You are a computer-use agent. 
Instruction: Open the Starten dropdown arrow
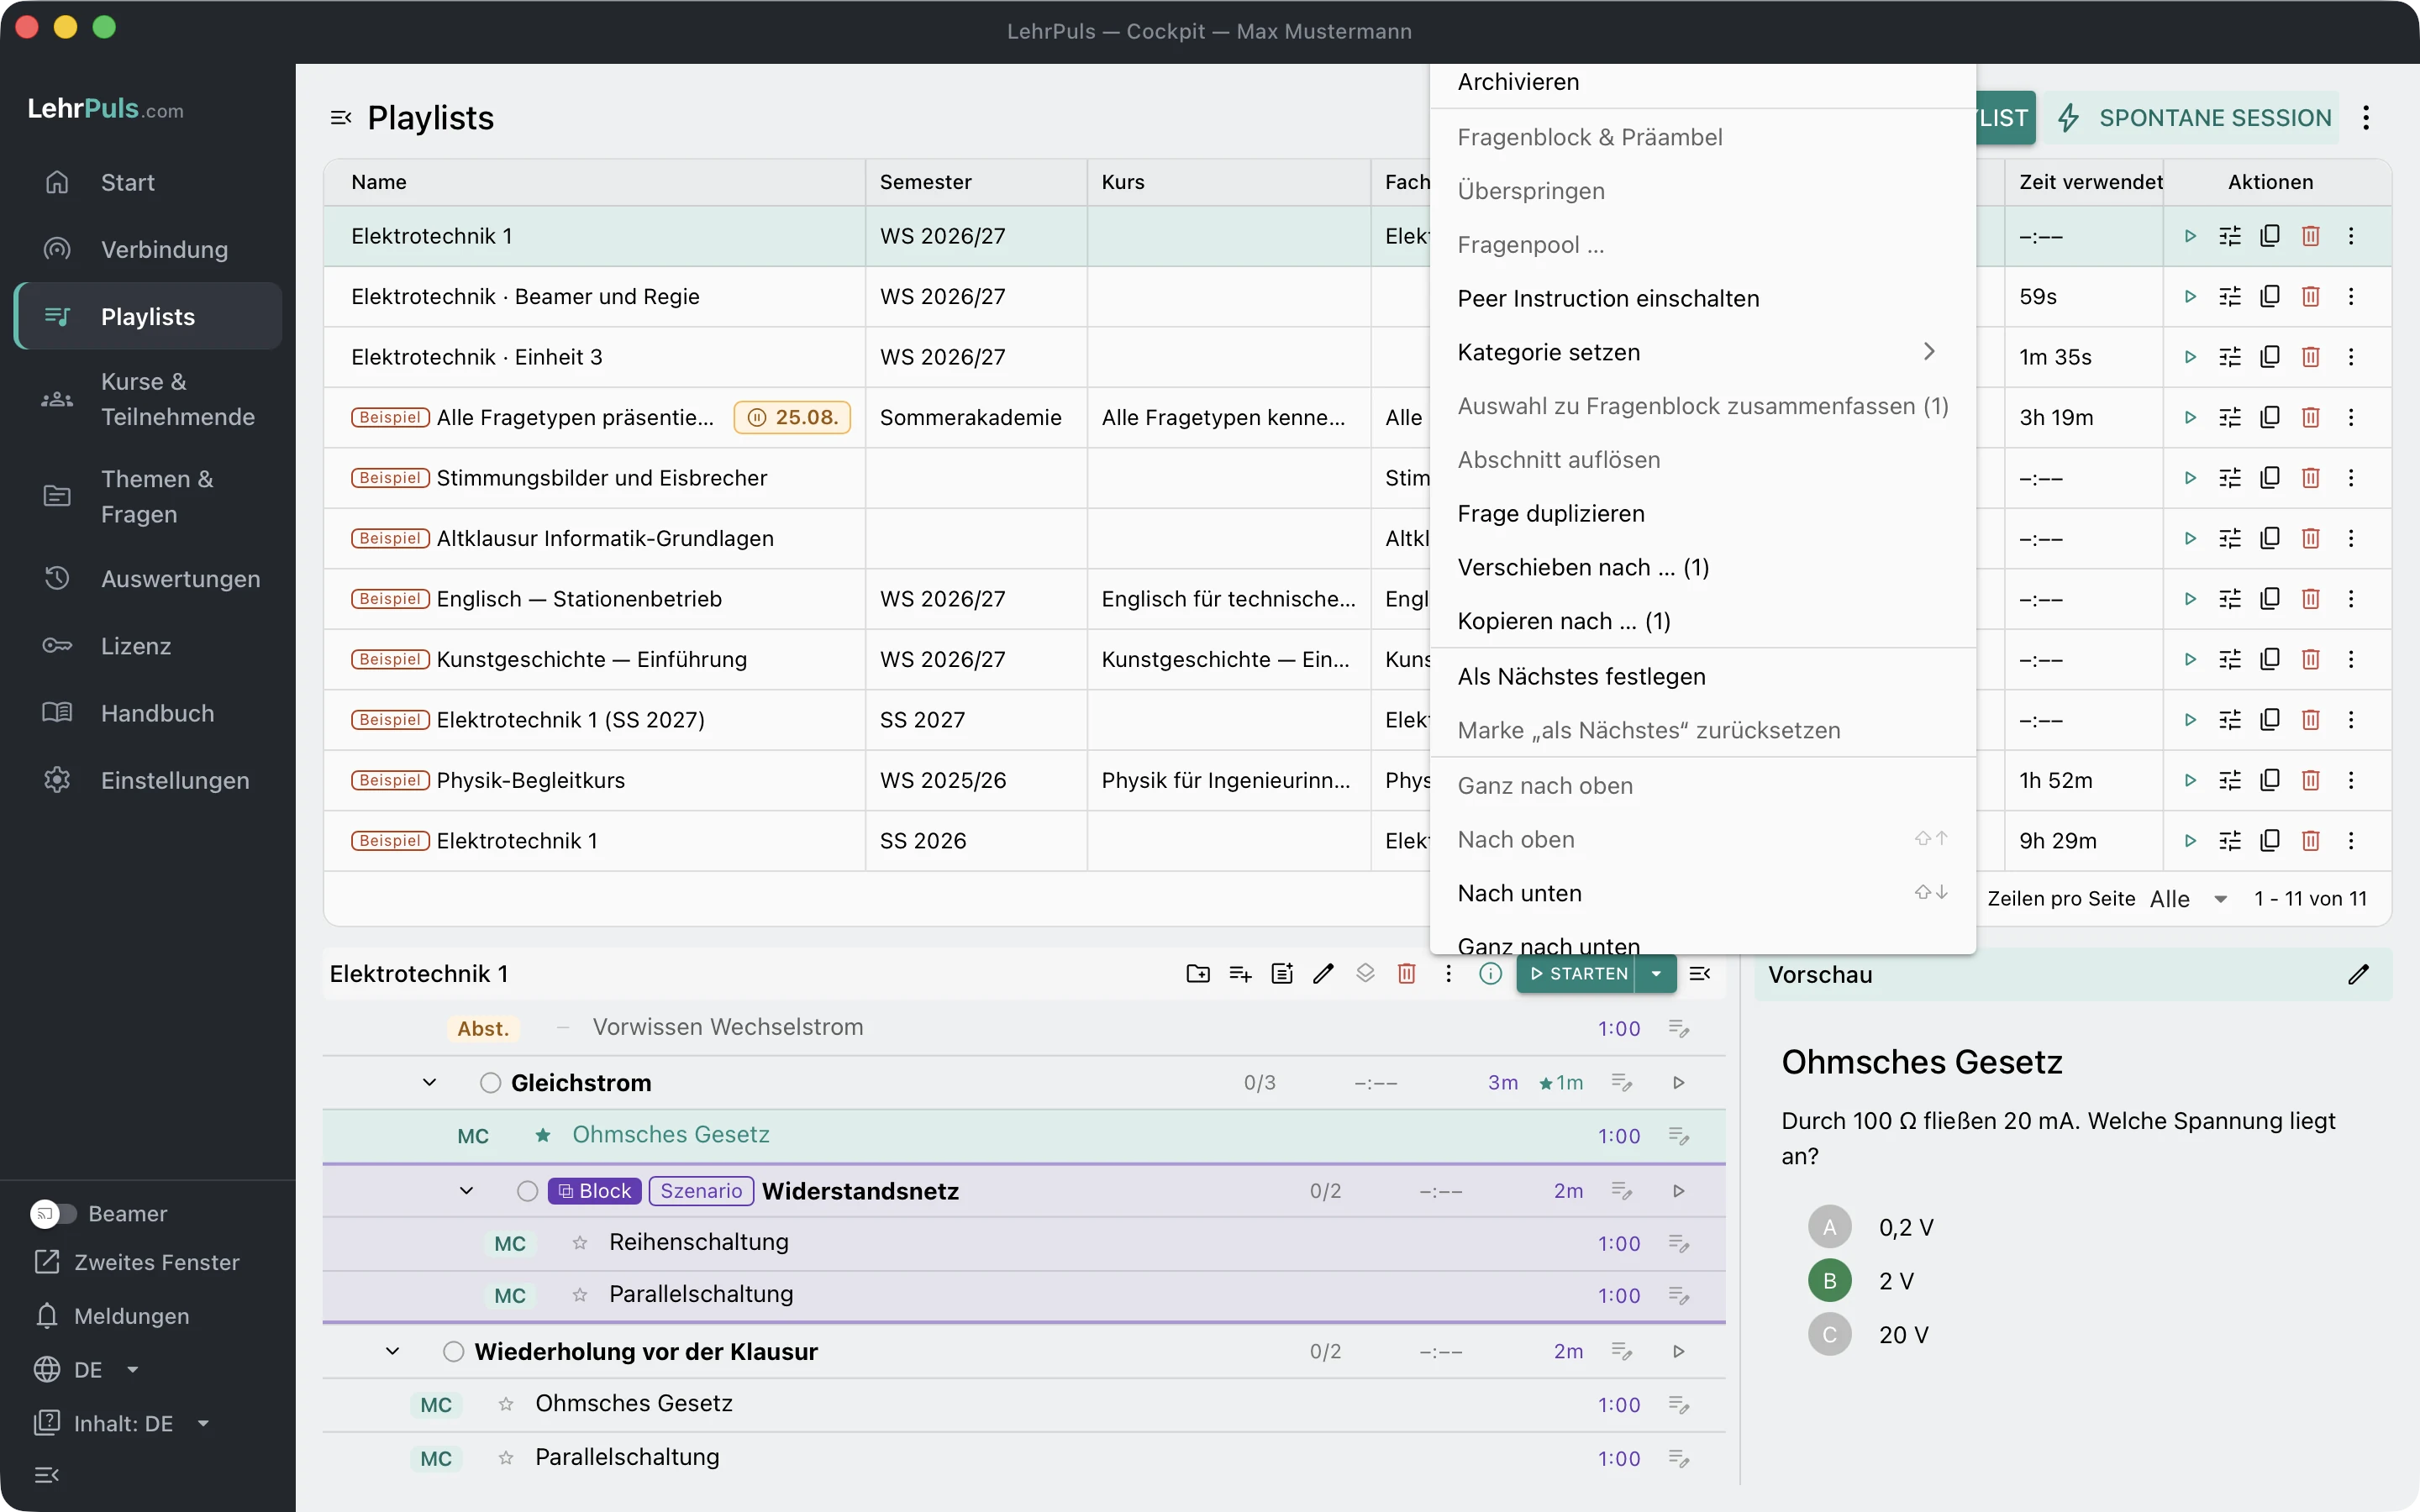[x=1656, y=973]
